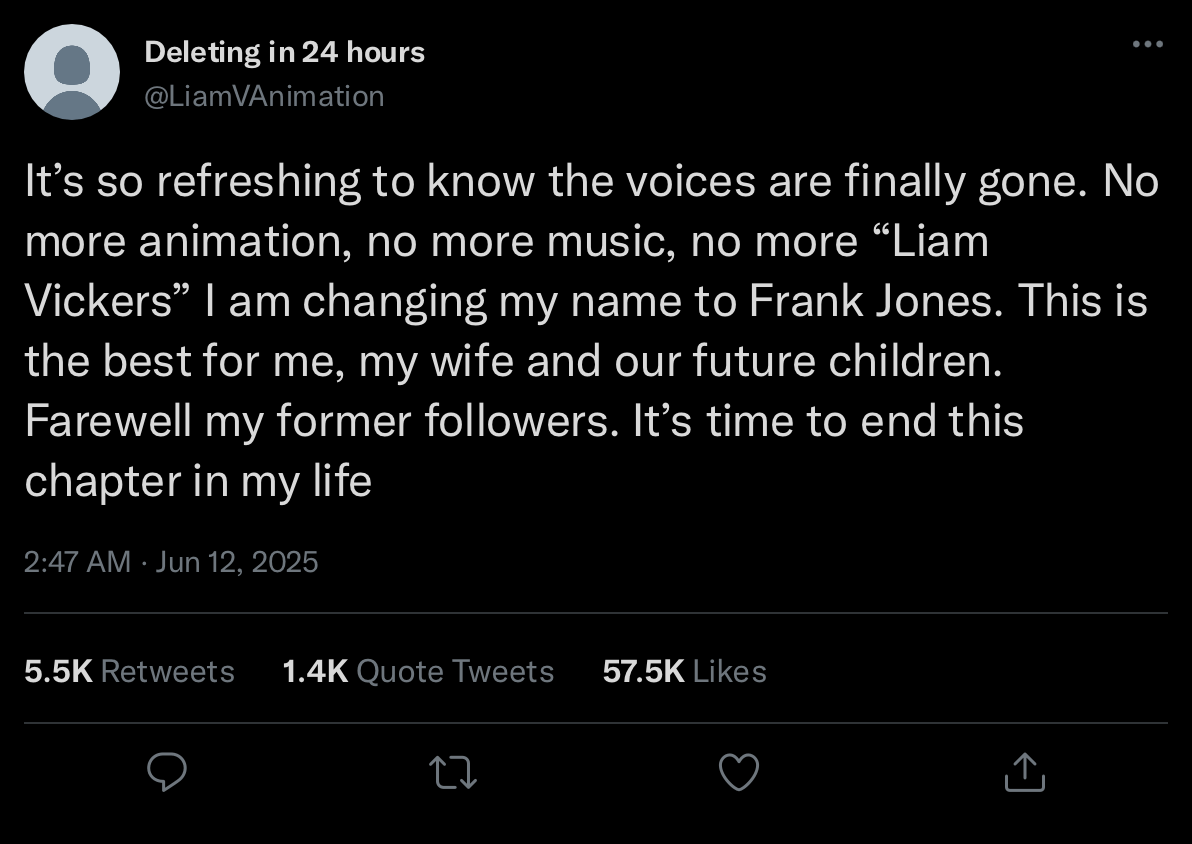View the list of 5.5K Retweets
This screenshot has width=1192, height=844.
coord(129,671)
